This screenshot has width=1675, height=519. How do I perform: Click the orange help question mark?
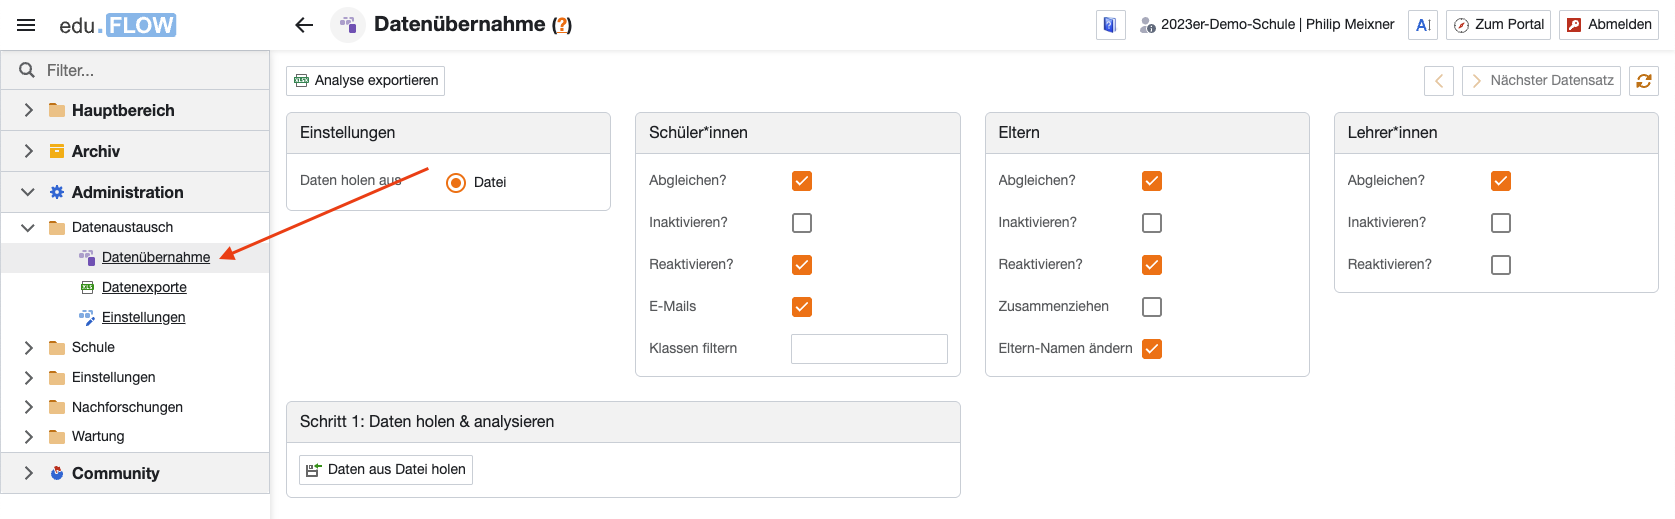coord(563,25)
